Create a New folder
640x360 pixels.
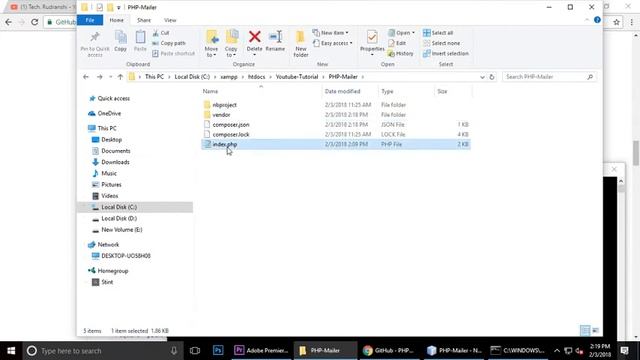click(x=300, y=44)
